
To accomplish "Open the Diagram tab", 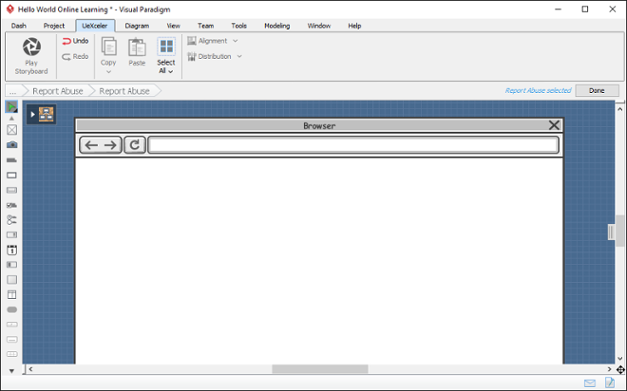I will tap(137, 26).
